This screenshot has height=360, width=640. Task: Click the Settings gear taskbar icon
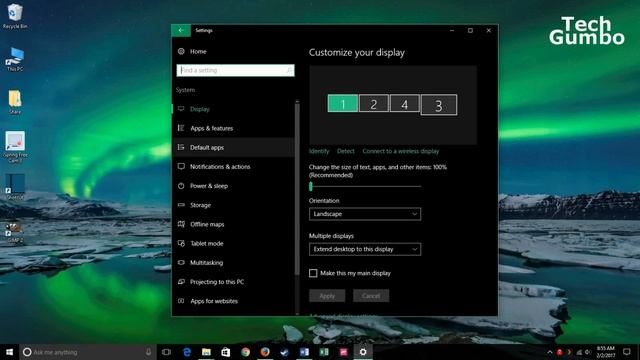click(363, 352)
